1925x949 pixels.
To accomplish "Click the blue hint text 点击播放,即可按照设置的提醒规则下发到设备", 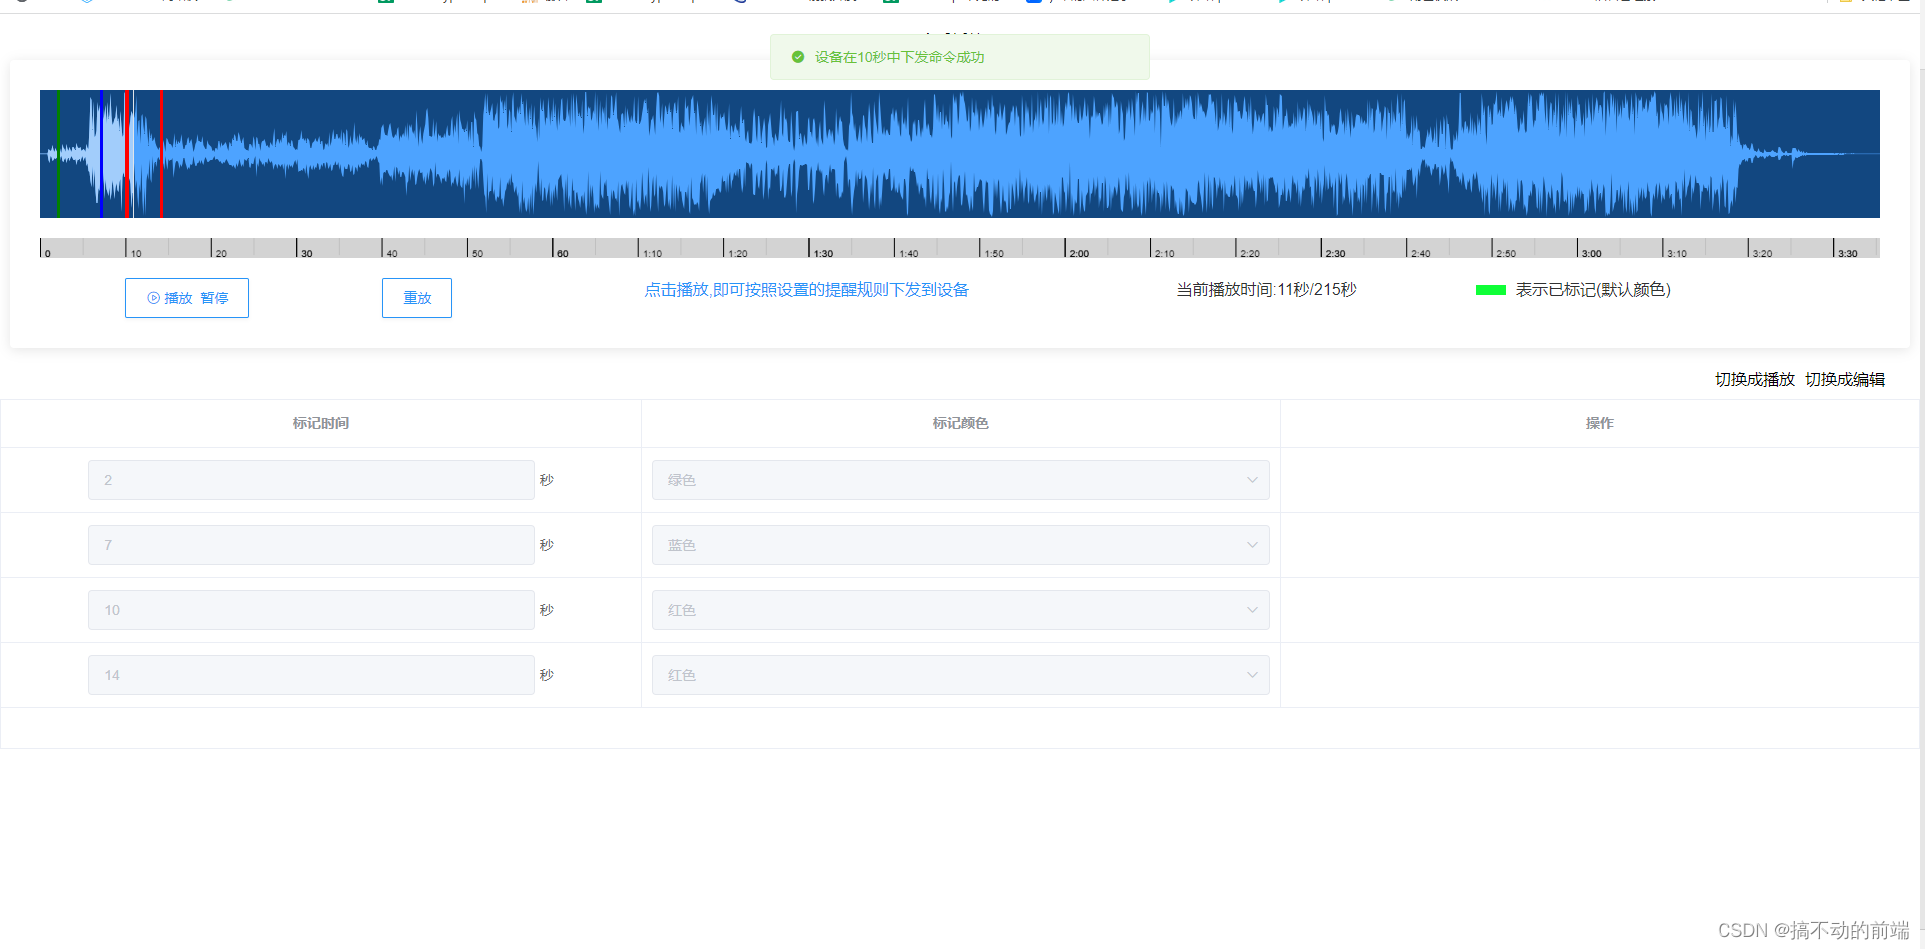I will click(806, 290).
